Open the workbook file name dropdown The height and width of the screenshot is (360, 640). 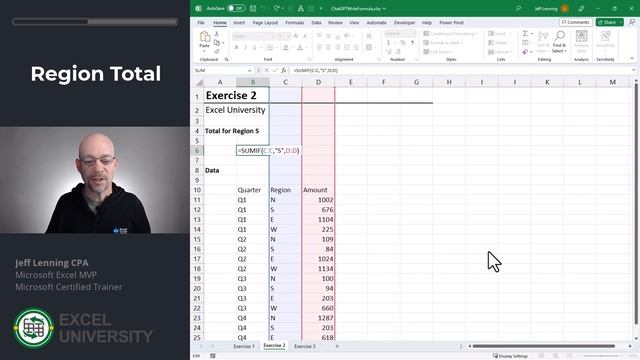click(384, 9)
